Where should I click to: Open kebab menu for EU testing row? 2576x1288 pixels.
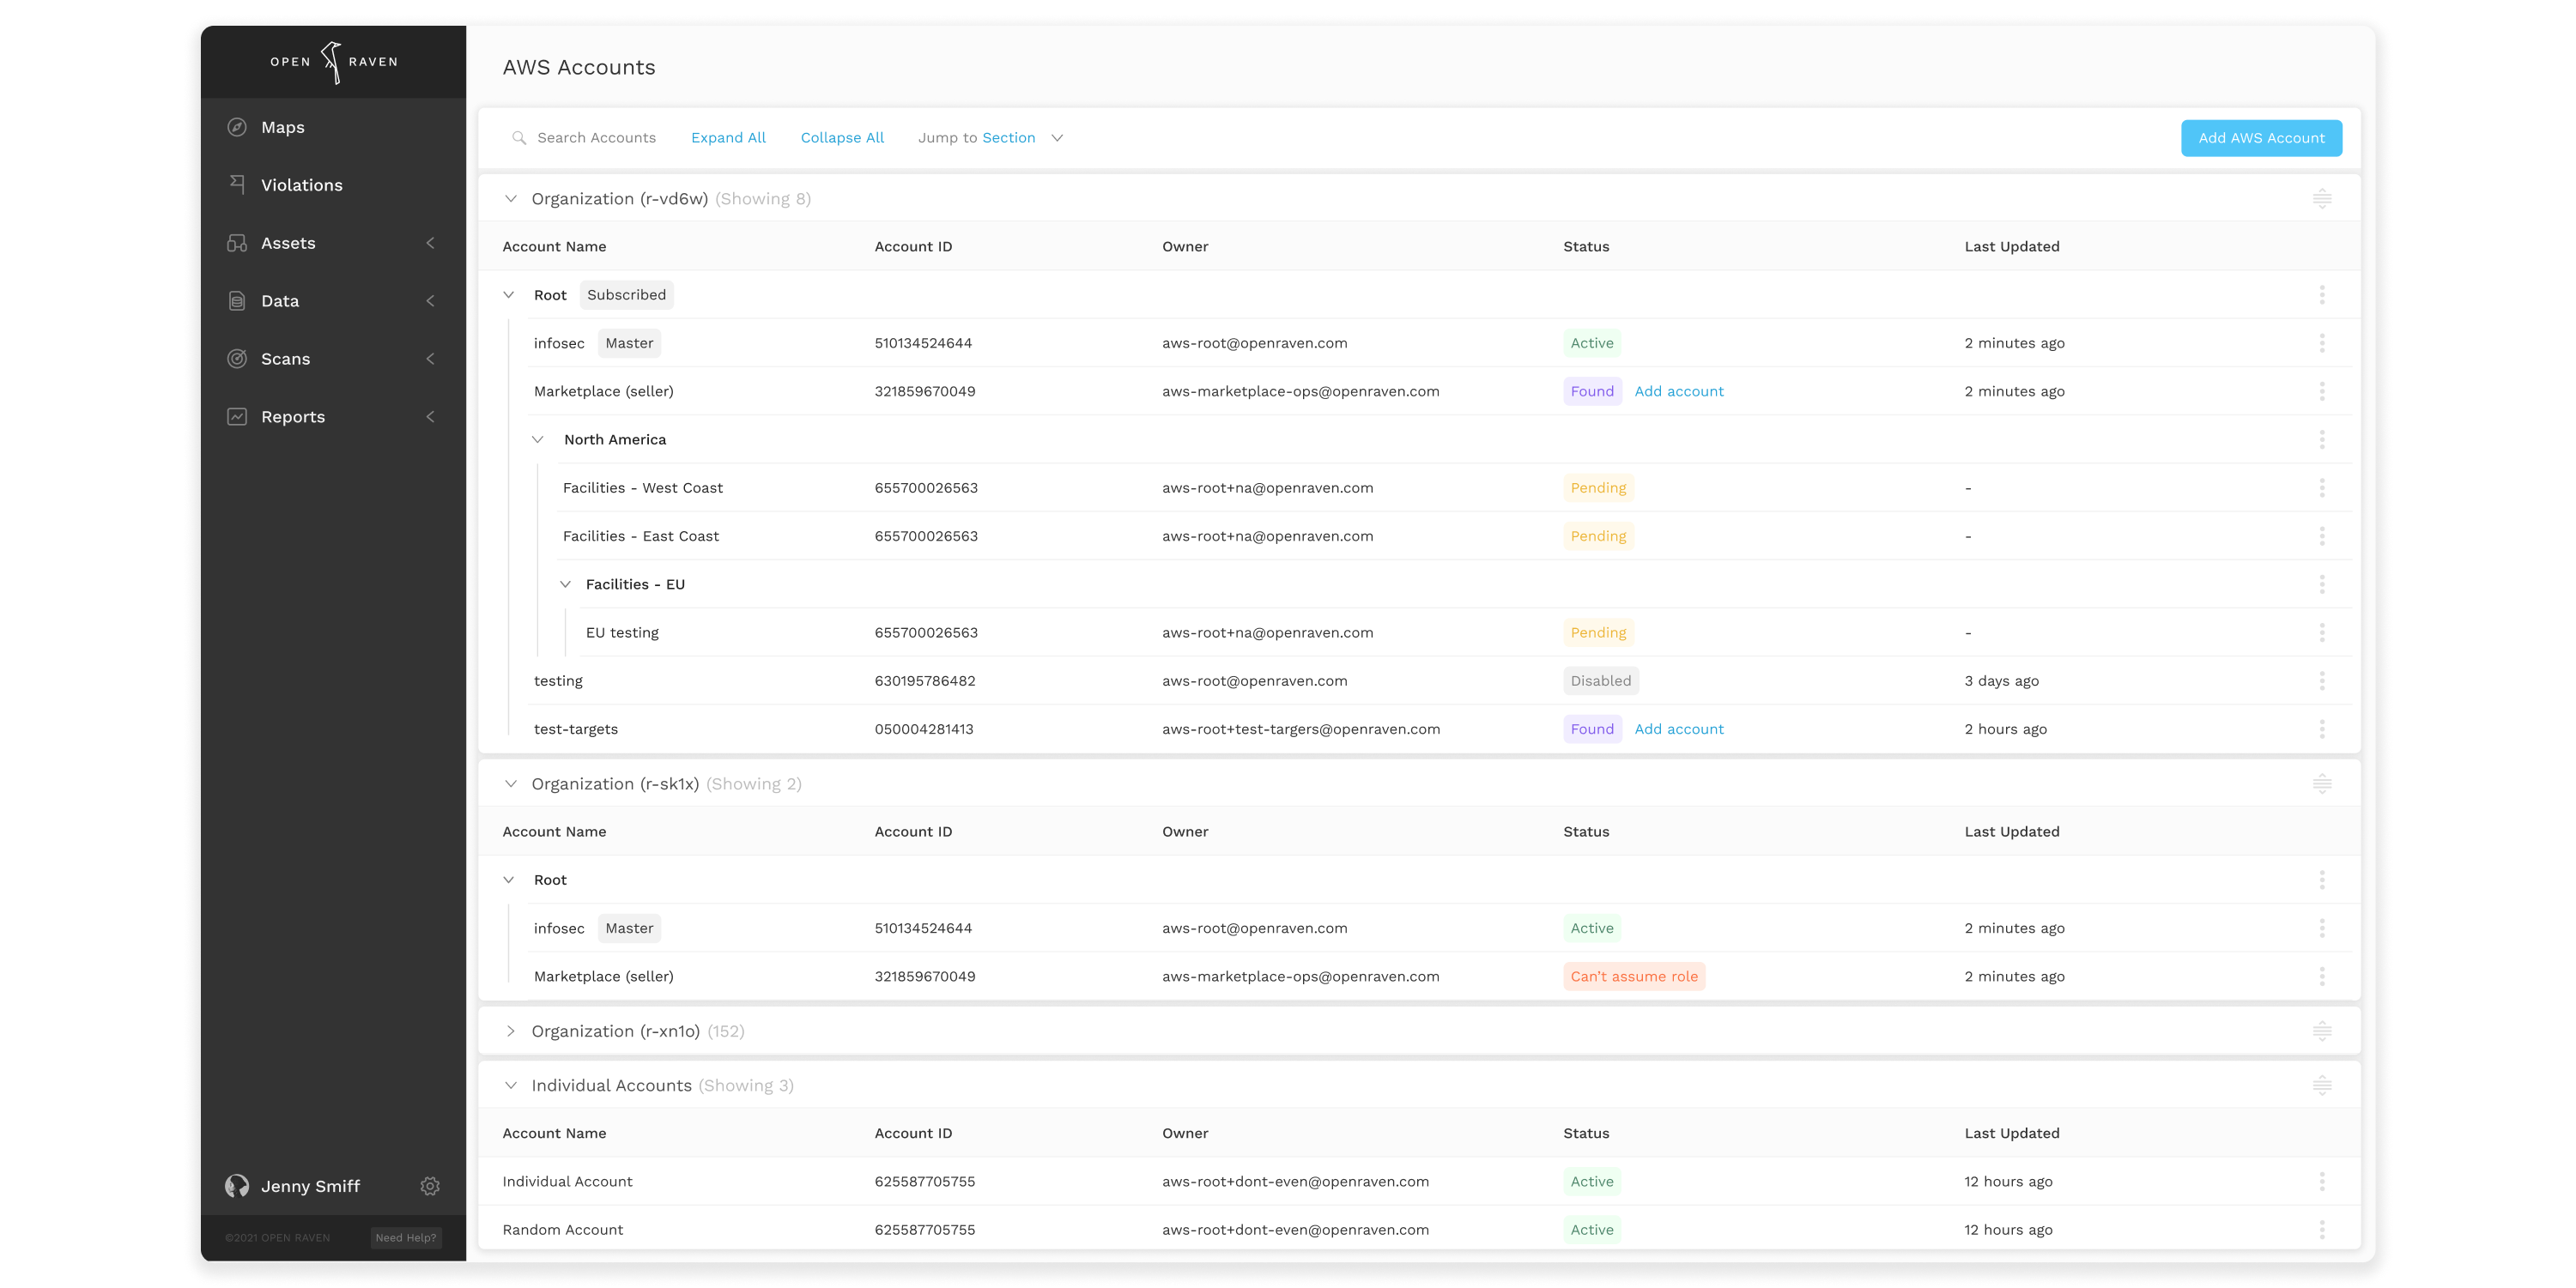[x=2322, y=633]
